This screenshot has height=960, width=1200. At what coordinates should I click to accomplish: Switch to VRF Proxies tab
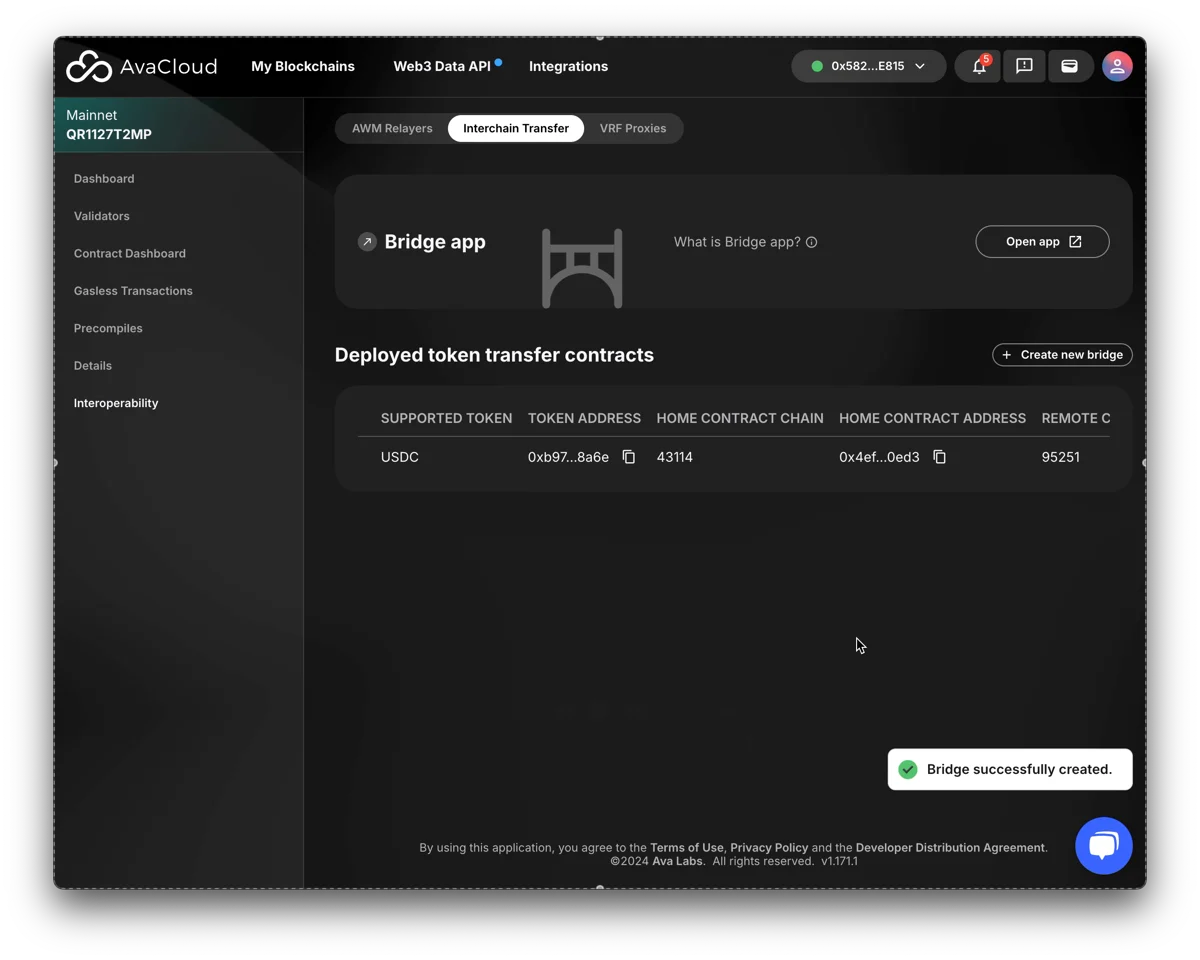(x=633, y=128)
